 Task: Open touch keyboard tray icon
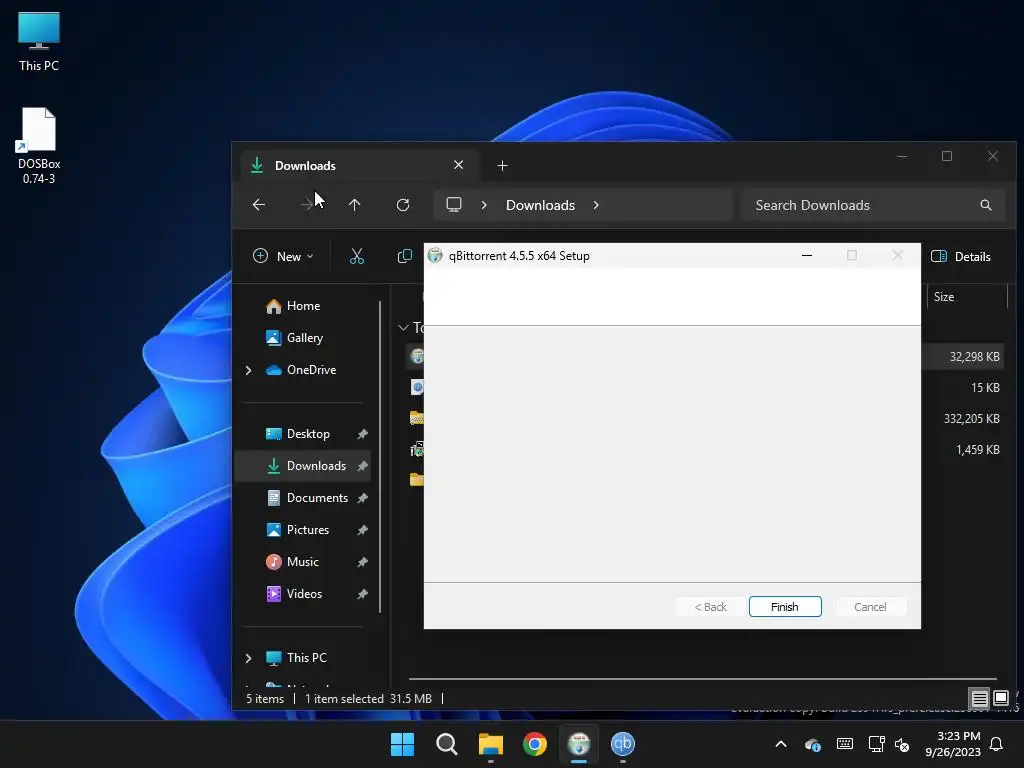point(844,744)
